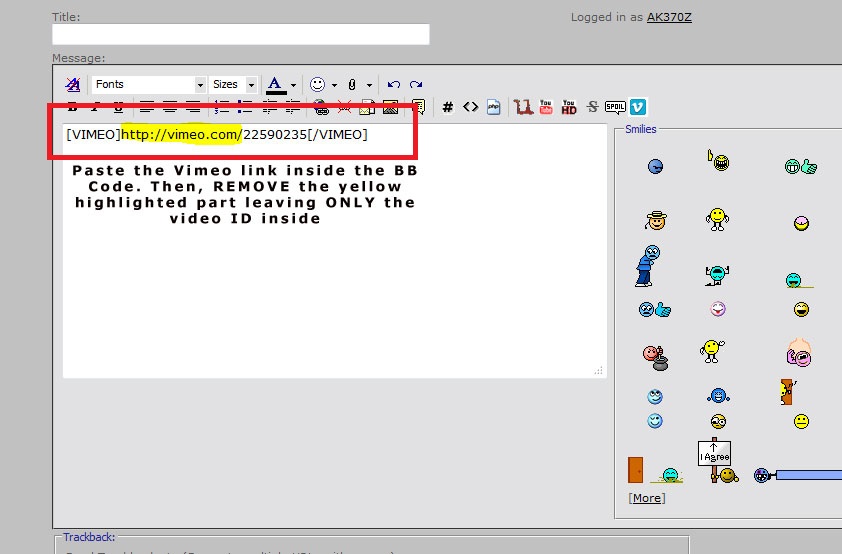
Task: Toggle bold formatting
Action: (72, 107)
